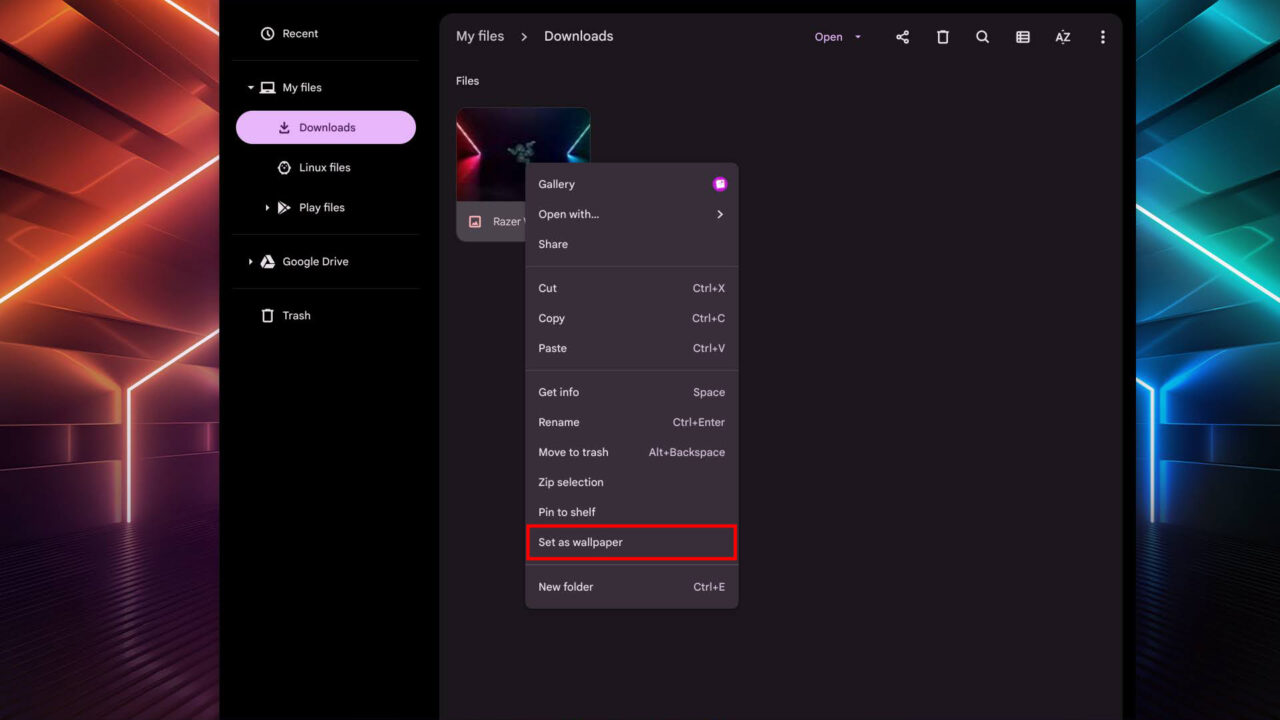The image size is (1280, 720).
Task: Click the Downloads breadcrumb label
Action: [x=578, y=35]
